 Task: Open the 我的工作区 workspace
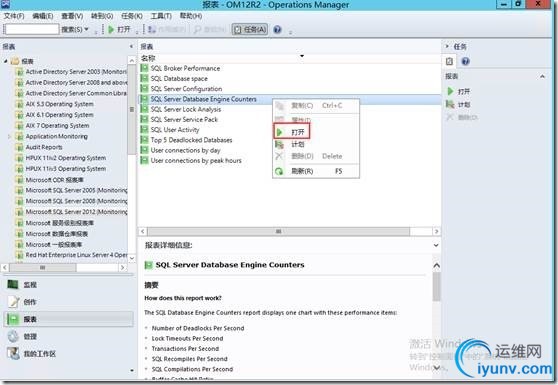click(68, 354)
